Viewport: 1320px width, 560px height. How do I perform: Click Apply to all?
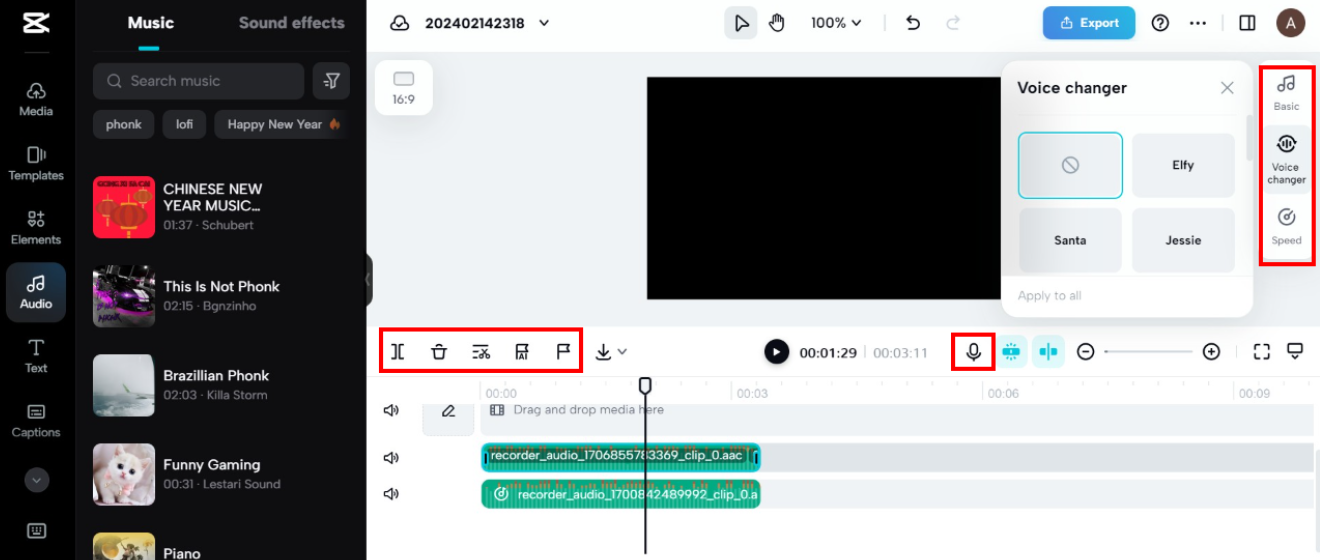[x=1049, y=296]
